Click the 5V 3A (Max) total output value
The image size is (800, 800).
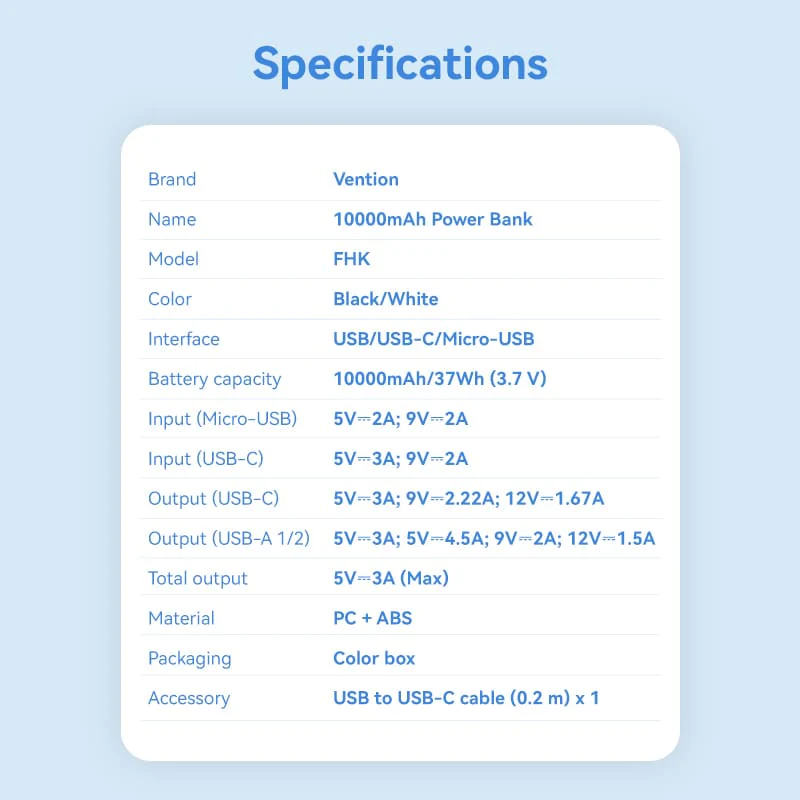pyautogui.click(x=391, y=578)
